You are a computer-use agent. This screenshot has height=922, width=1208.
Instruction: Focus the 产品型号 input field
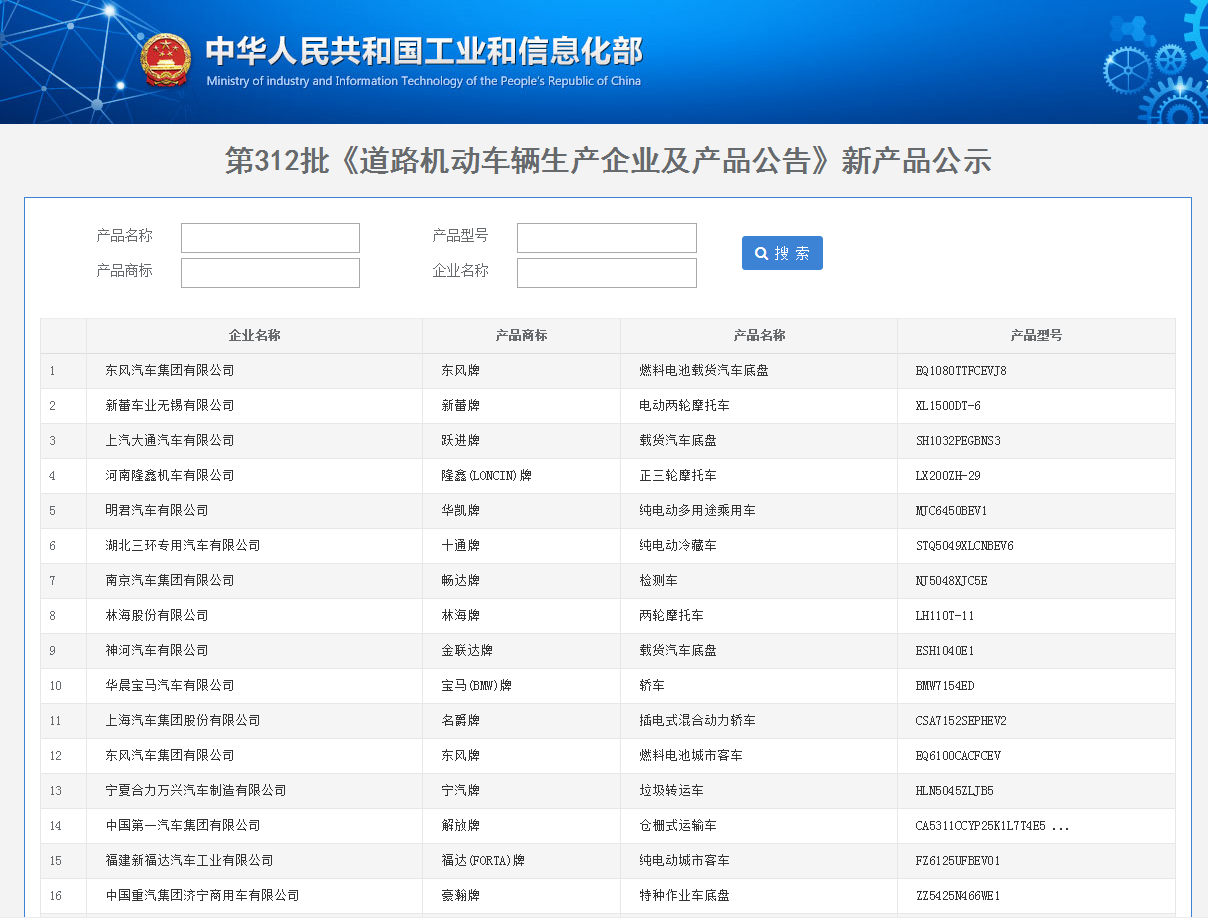tap(607, 238)
